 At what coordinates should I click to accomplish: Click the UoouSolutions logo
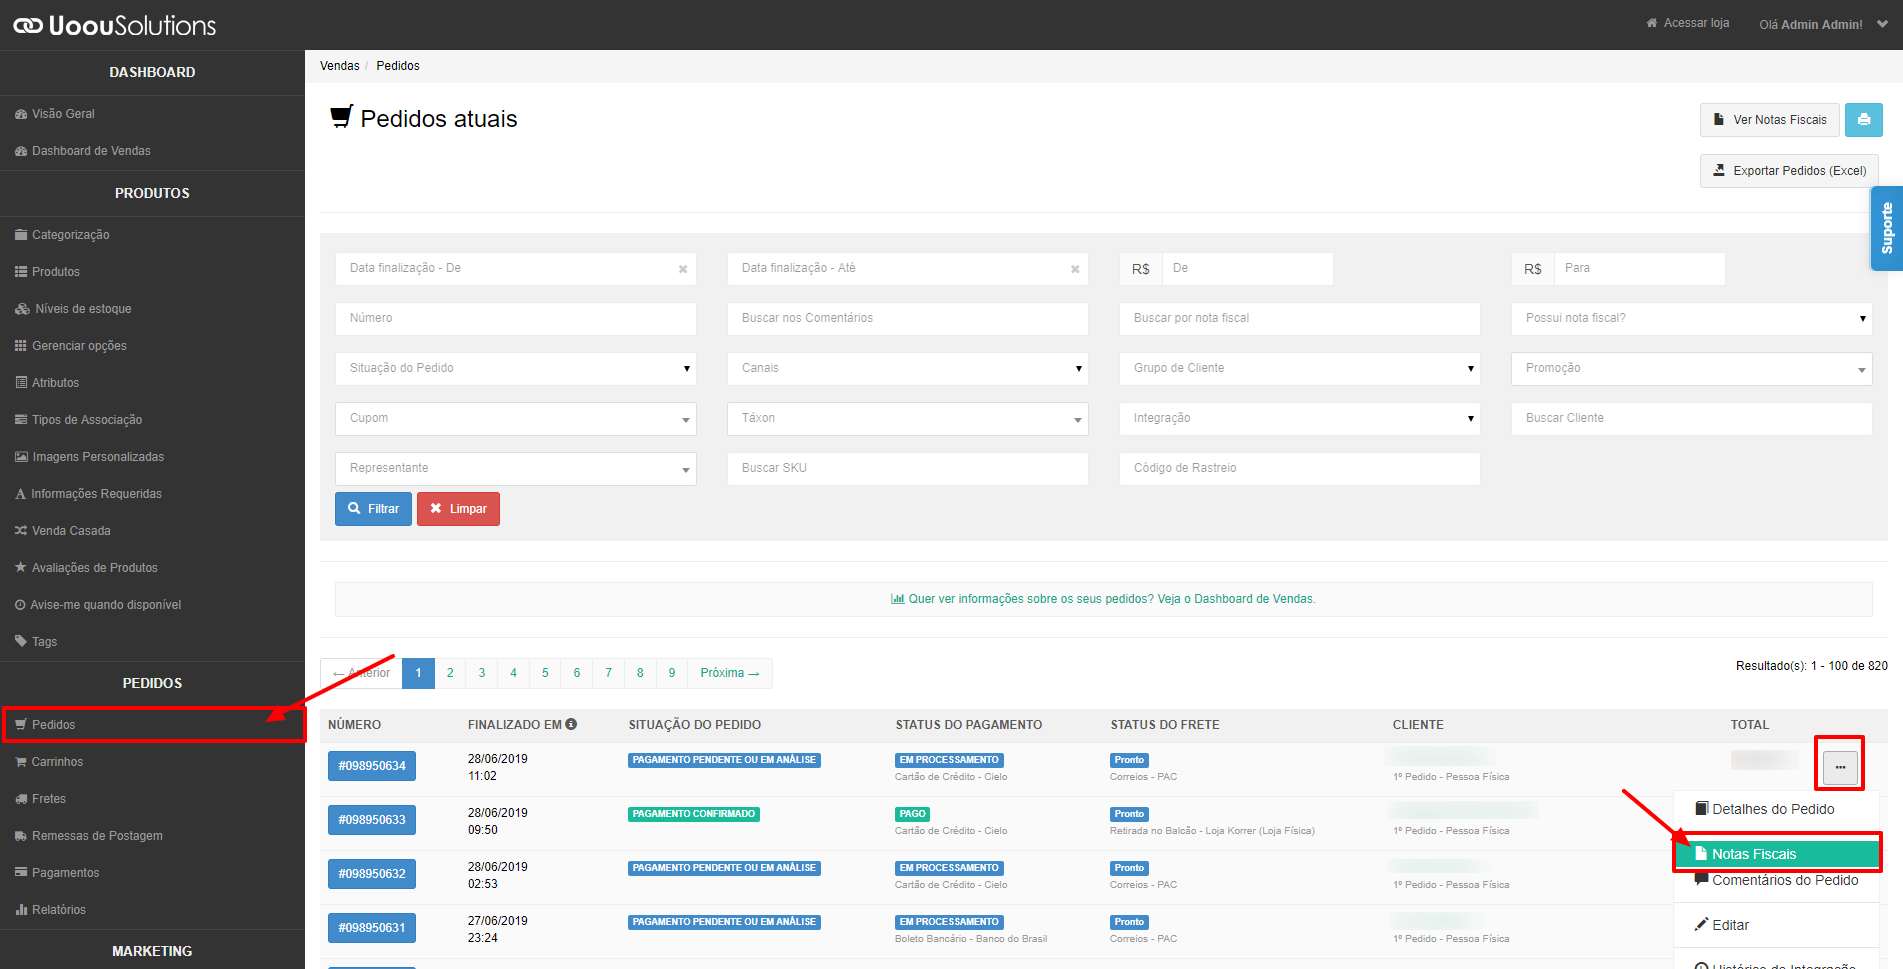[114, 25]
